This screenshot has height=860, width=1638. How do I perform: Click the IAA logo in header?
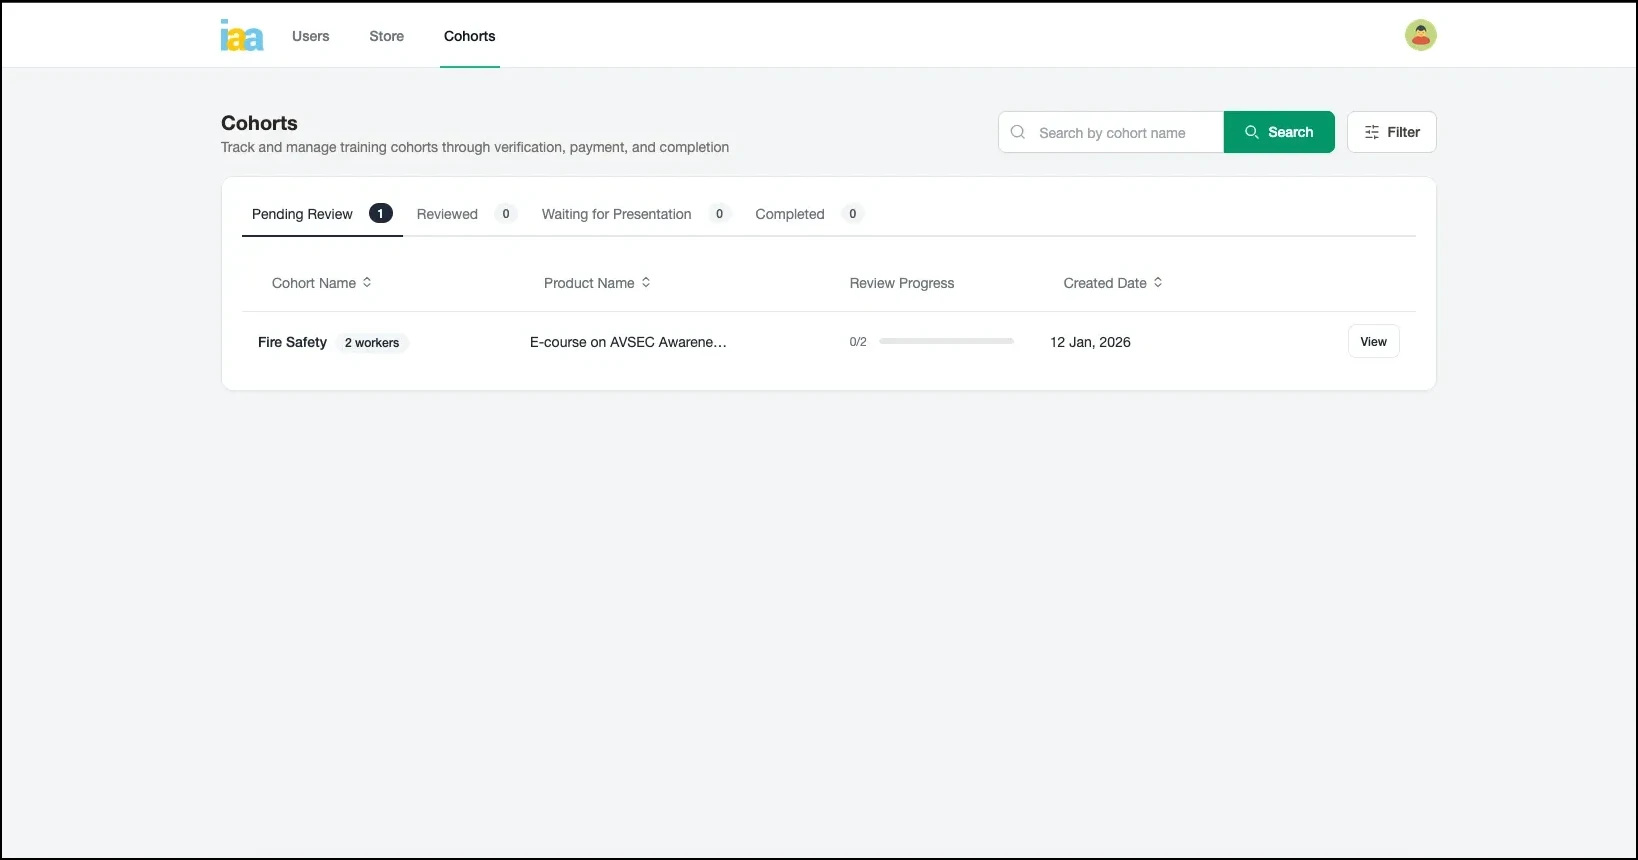[x=242, y=36]
